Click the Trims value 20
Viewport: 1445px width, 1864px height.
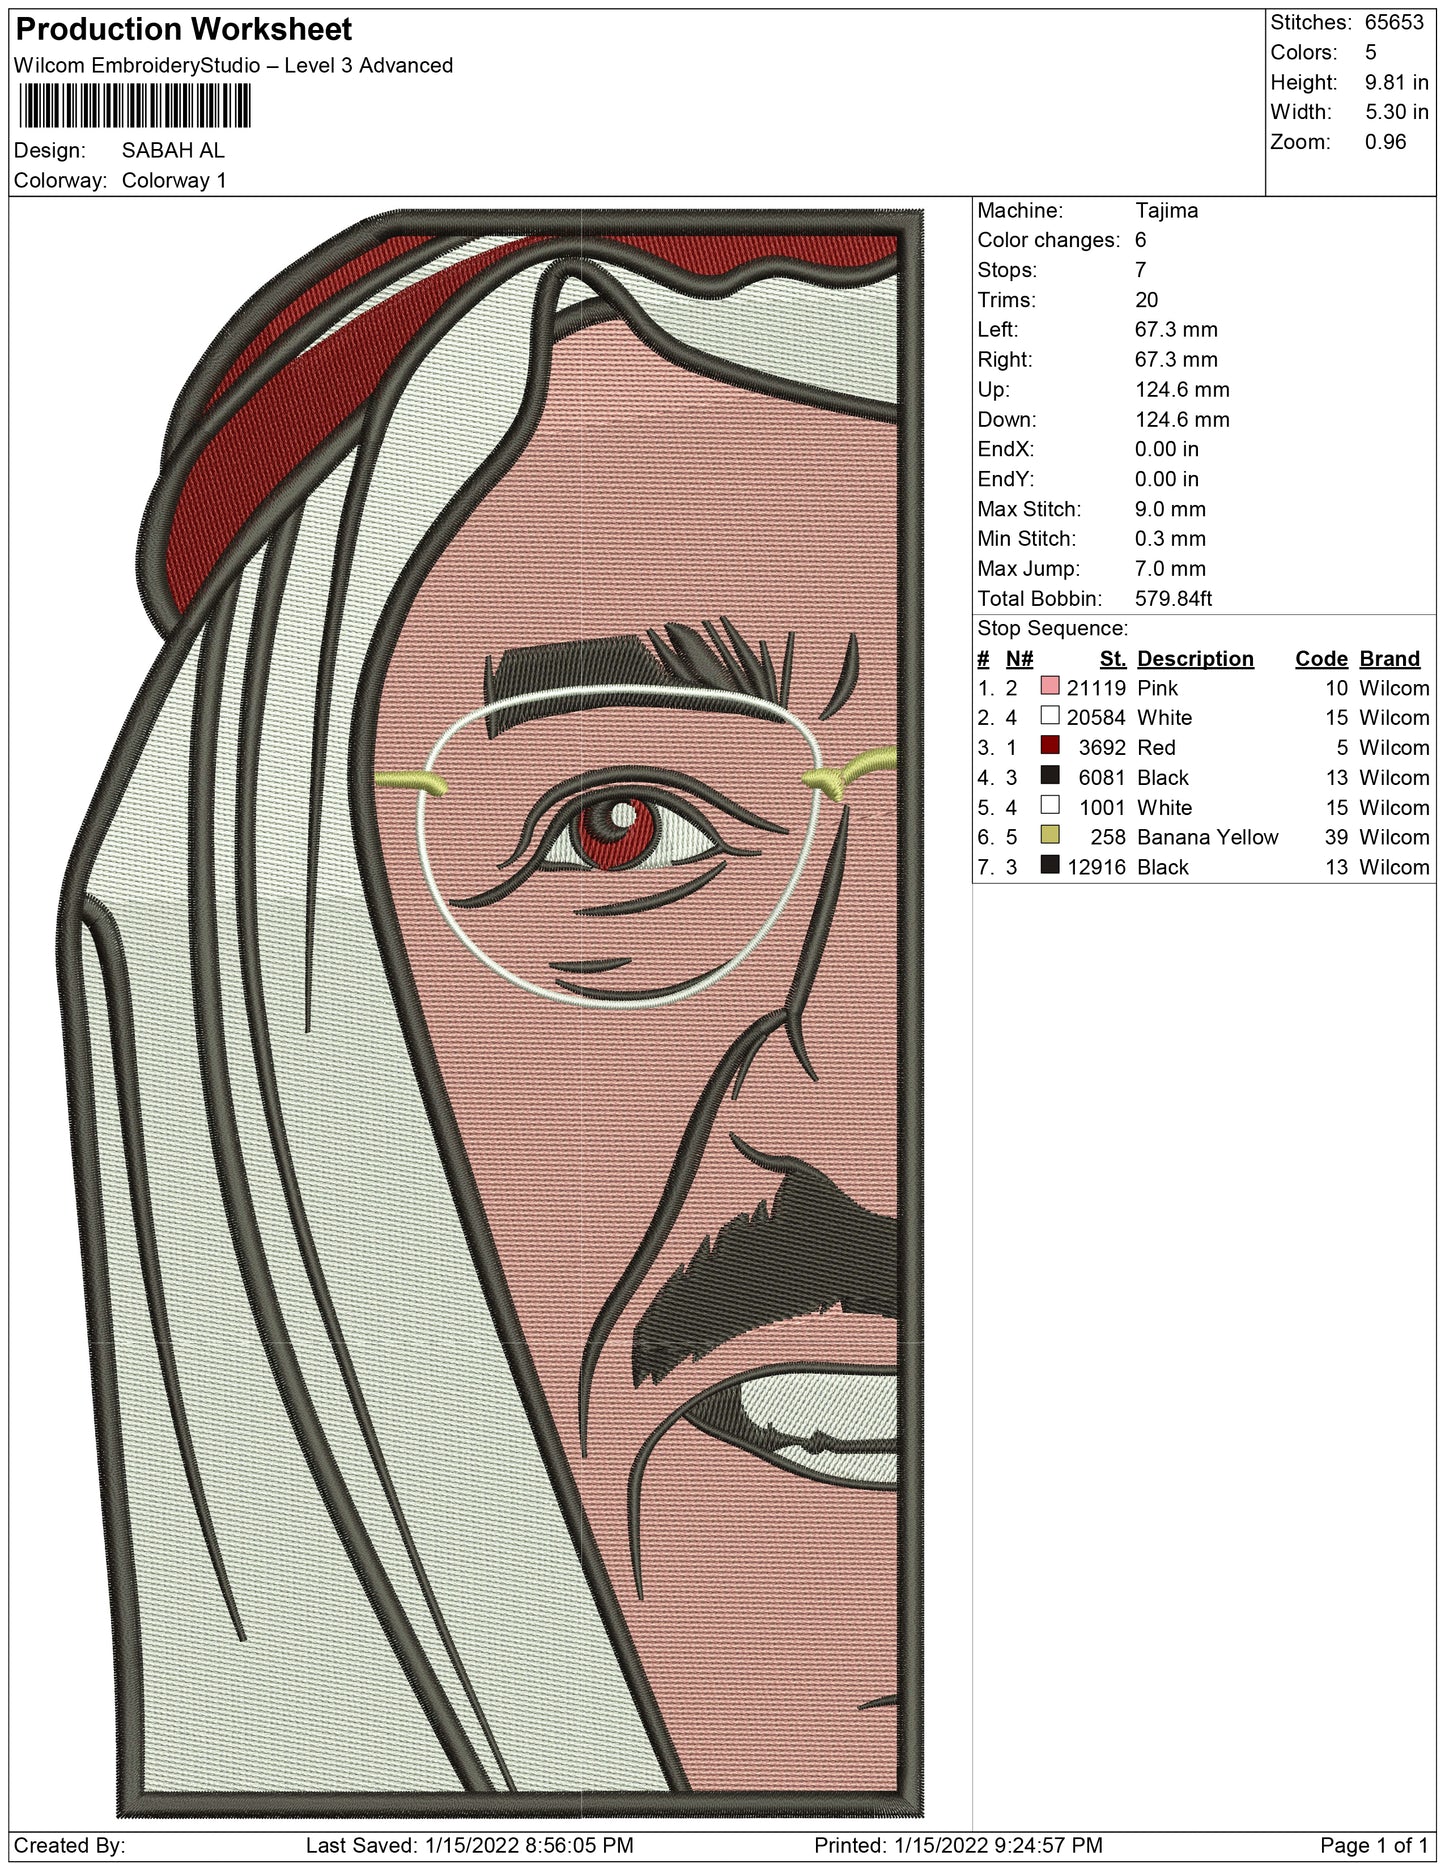[x=1146, y=300]
